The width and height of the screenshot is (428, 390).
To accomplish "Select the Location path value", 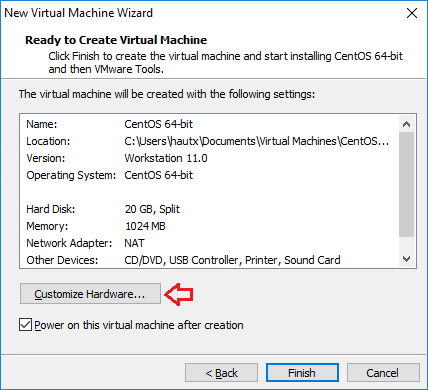I will [257, 141].
